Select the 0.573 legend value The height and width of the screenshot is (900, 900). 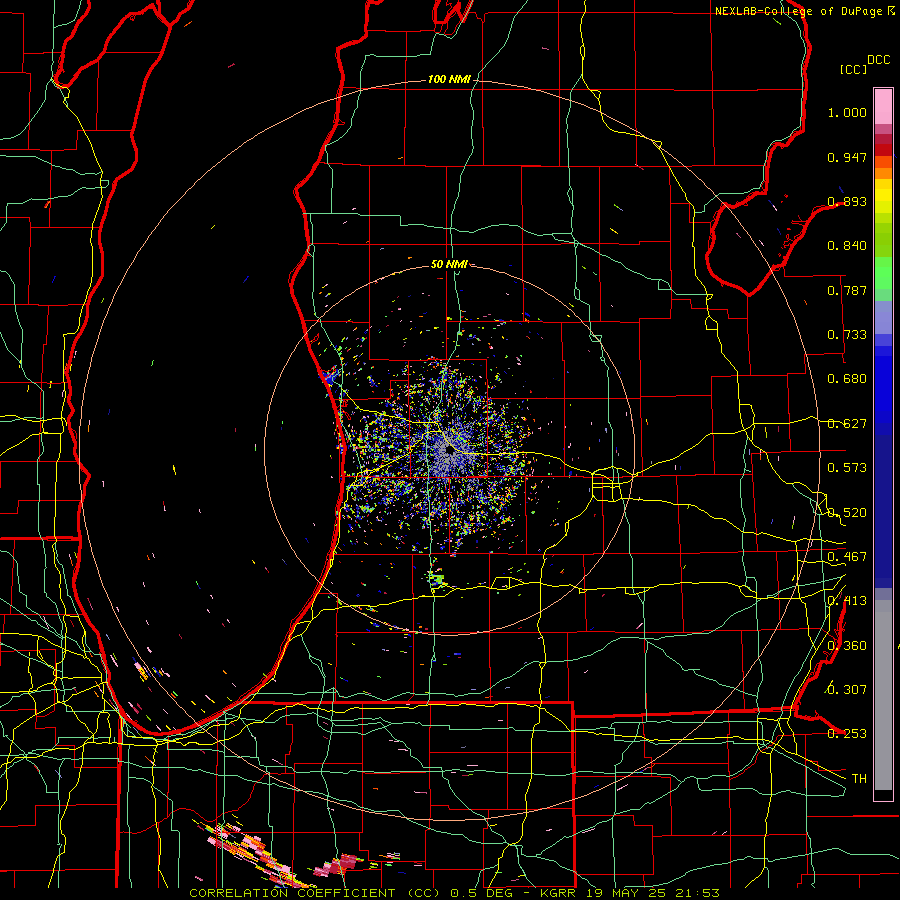pos(847,468)
